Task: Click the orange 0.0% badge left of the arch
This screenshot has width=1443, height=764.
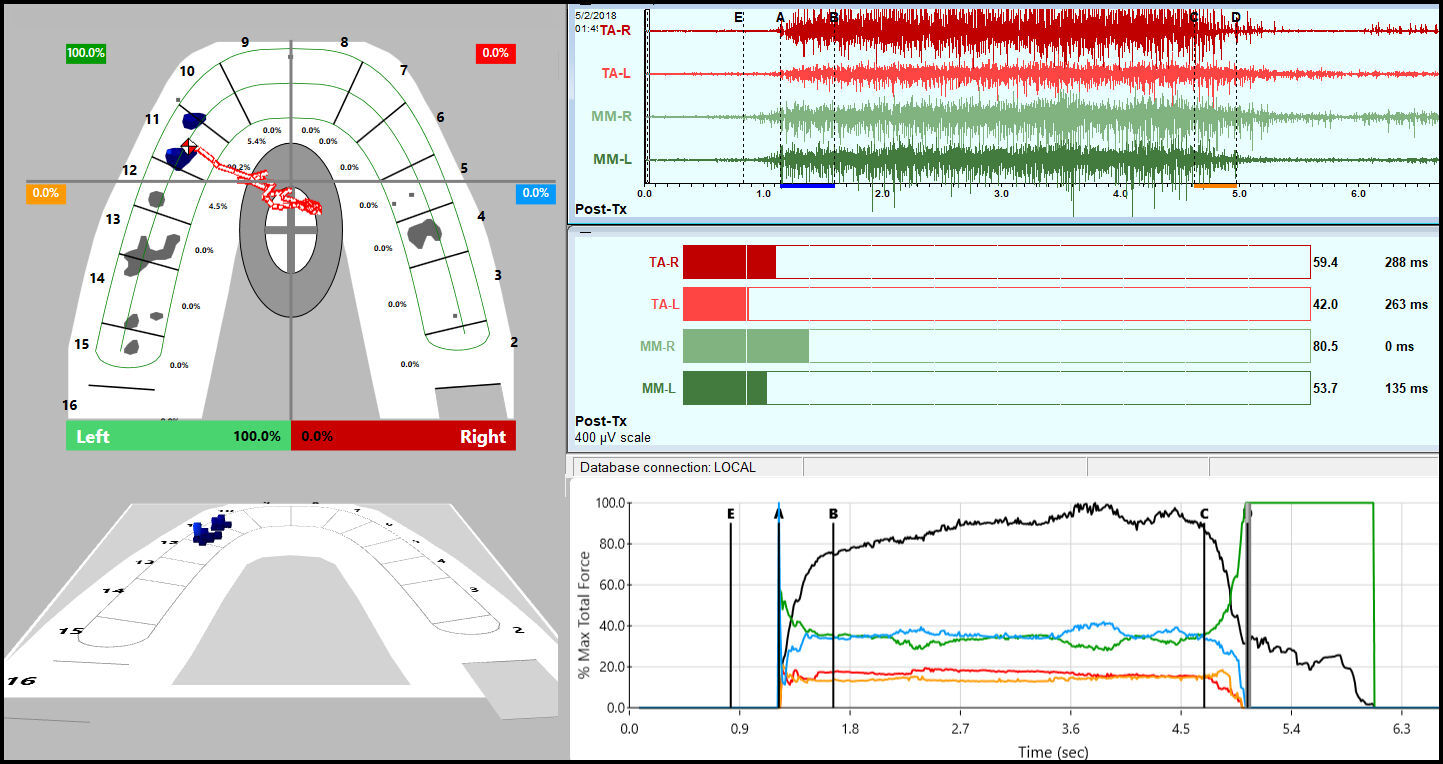Action: [46, 193]
